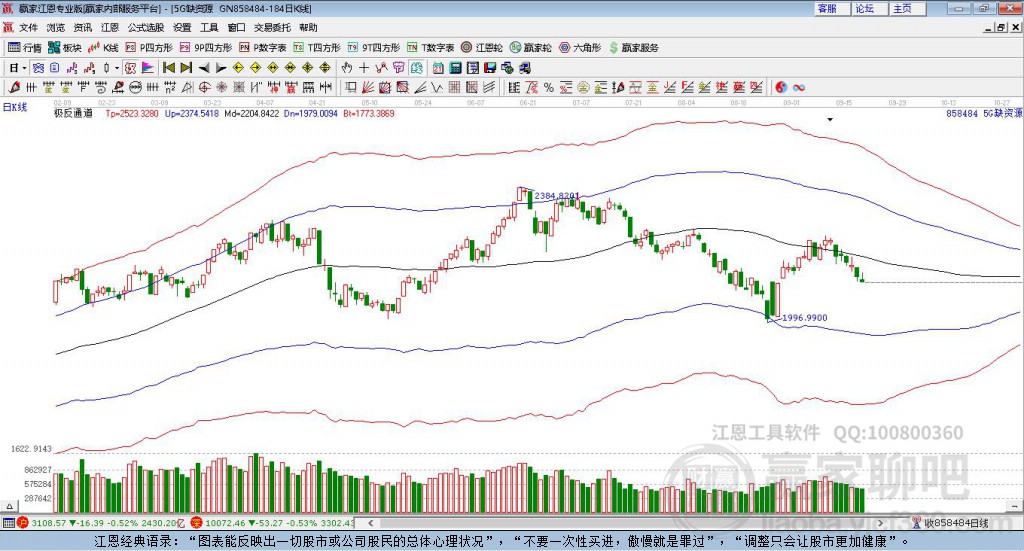The image size is (1024, 551).
Task: Click the red floppy disk save icon
Action: 490,68
